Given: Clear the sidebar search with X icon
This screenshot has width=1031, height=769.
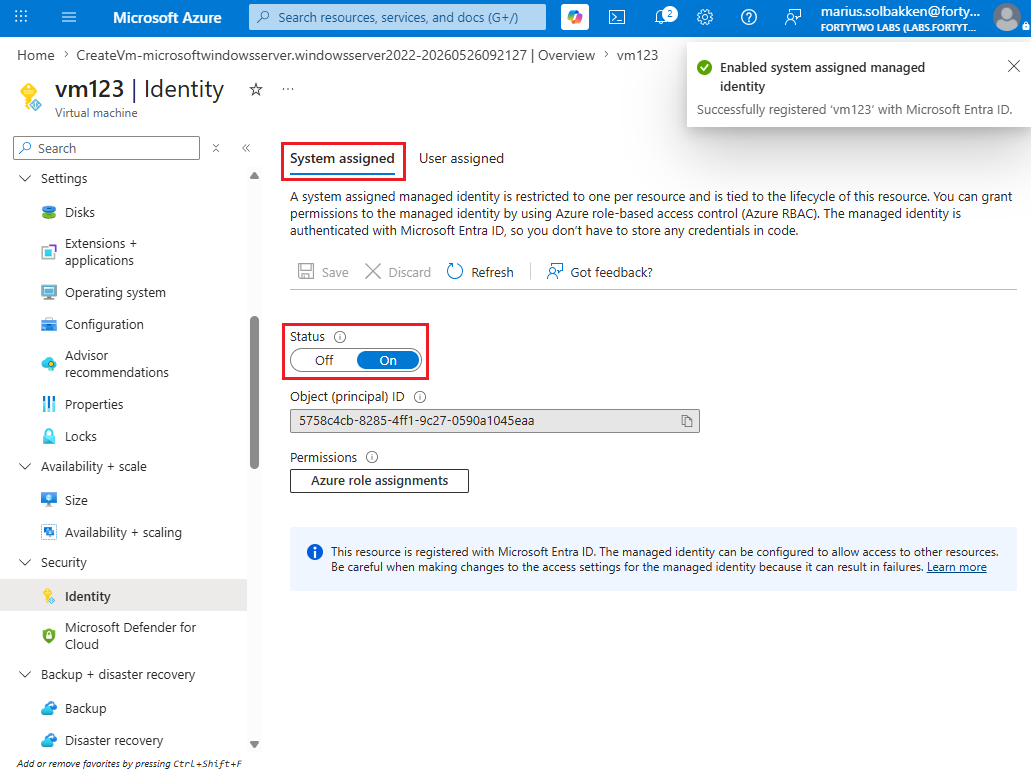Looking at the screenshot, I should 216,148.
